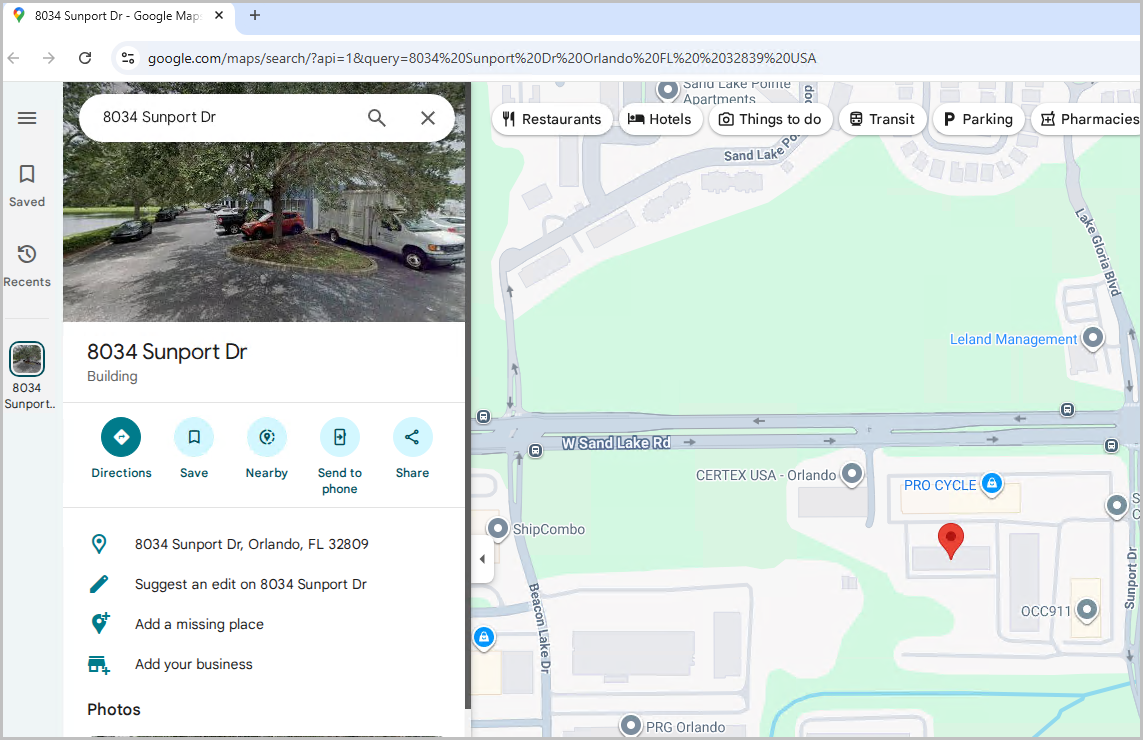Collapse the side panel with arrow
Screen dimensions: 1143x740
pos(482,559)
